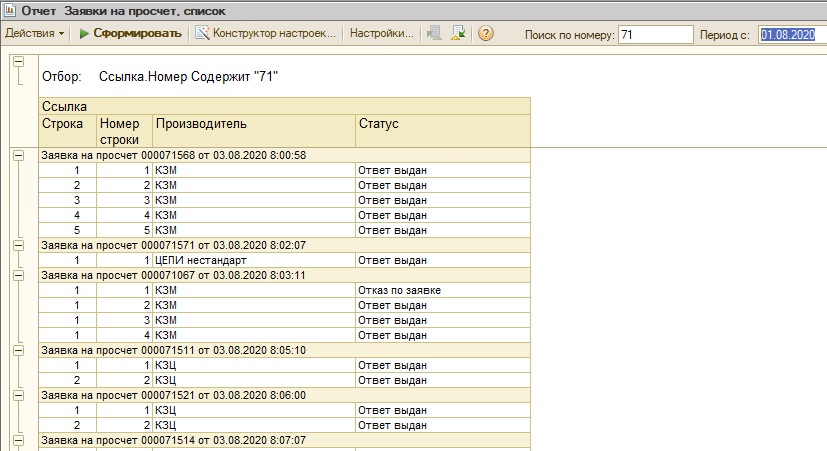Click the Производитель column header

(254, 131)
